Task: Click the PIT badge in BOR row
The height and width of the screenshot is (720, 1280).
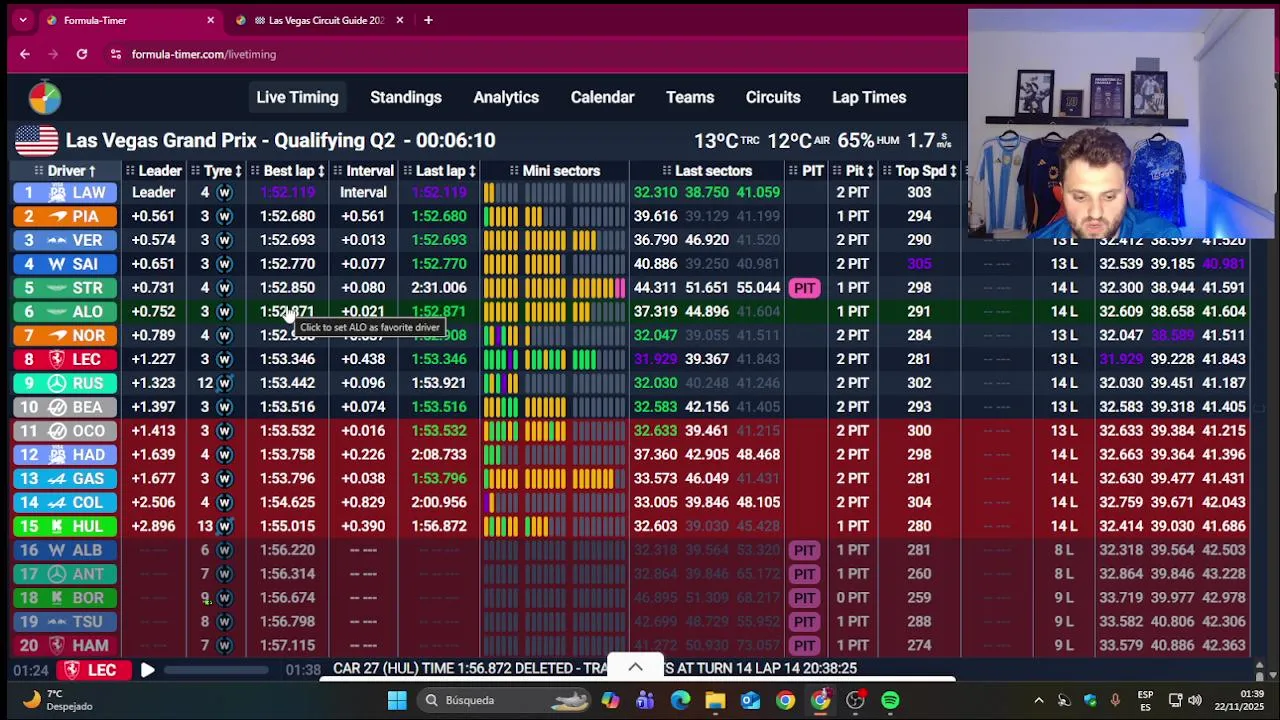Action: click(804, 598)
